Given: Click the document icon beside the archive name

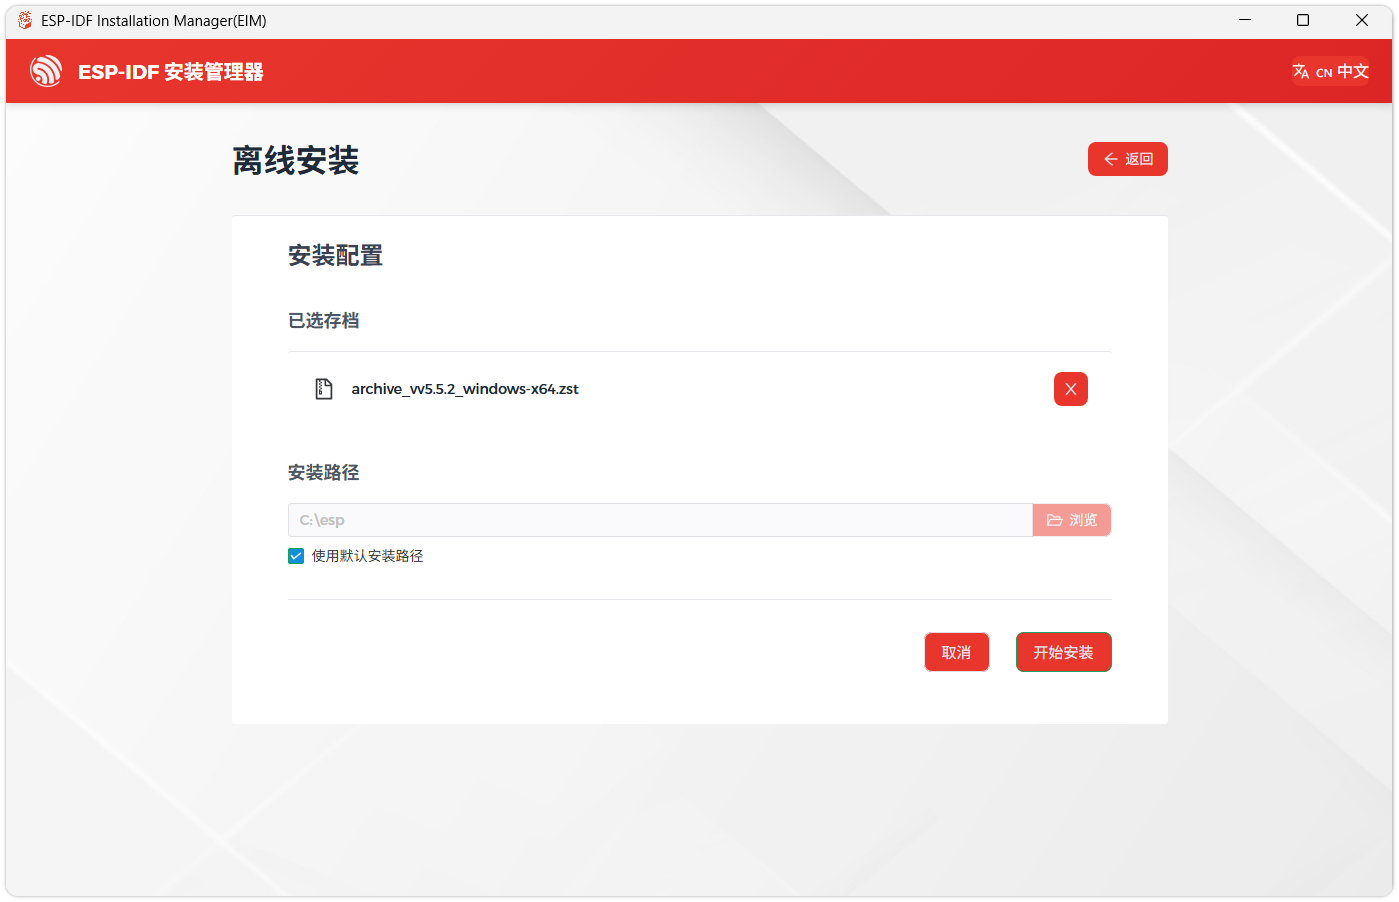Looking at the screenshot, I should pos(324,388).
